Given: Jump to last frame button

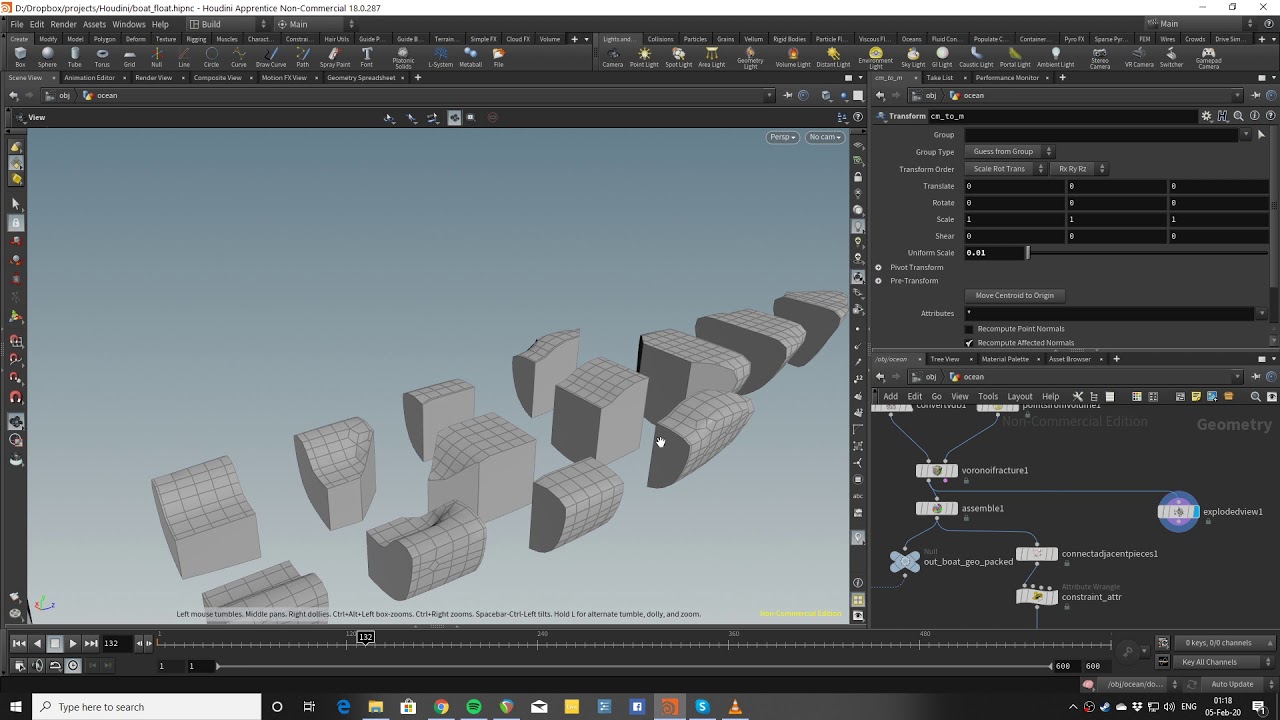Looking at the screenshot, I should 91,643.
